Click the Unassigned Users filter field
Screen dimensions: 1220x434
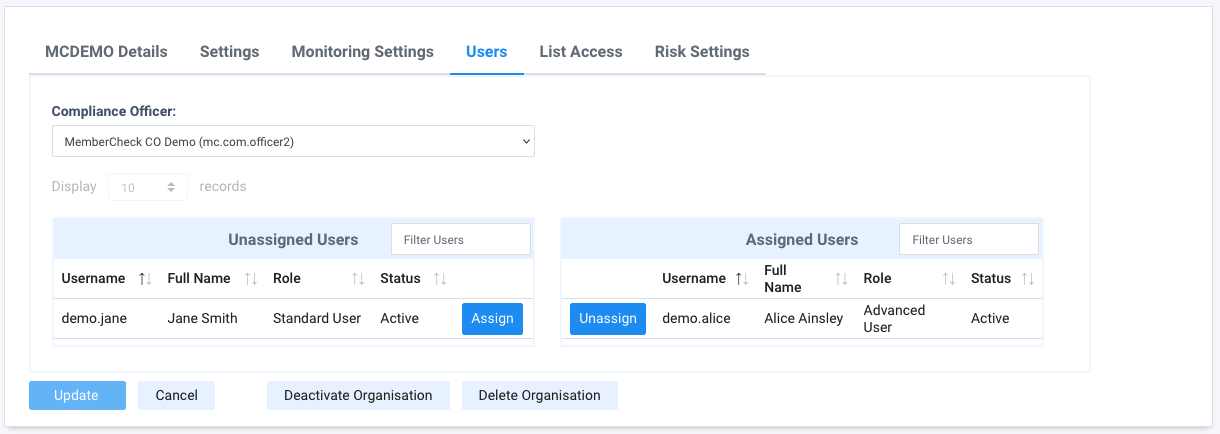pos(460,240)
